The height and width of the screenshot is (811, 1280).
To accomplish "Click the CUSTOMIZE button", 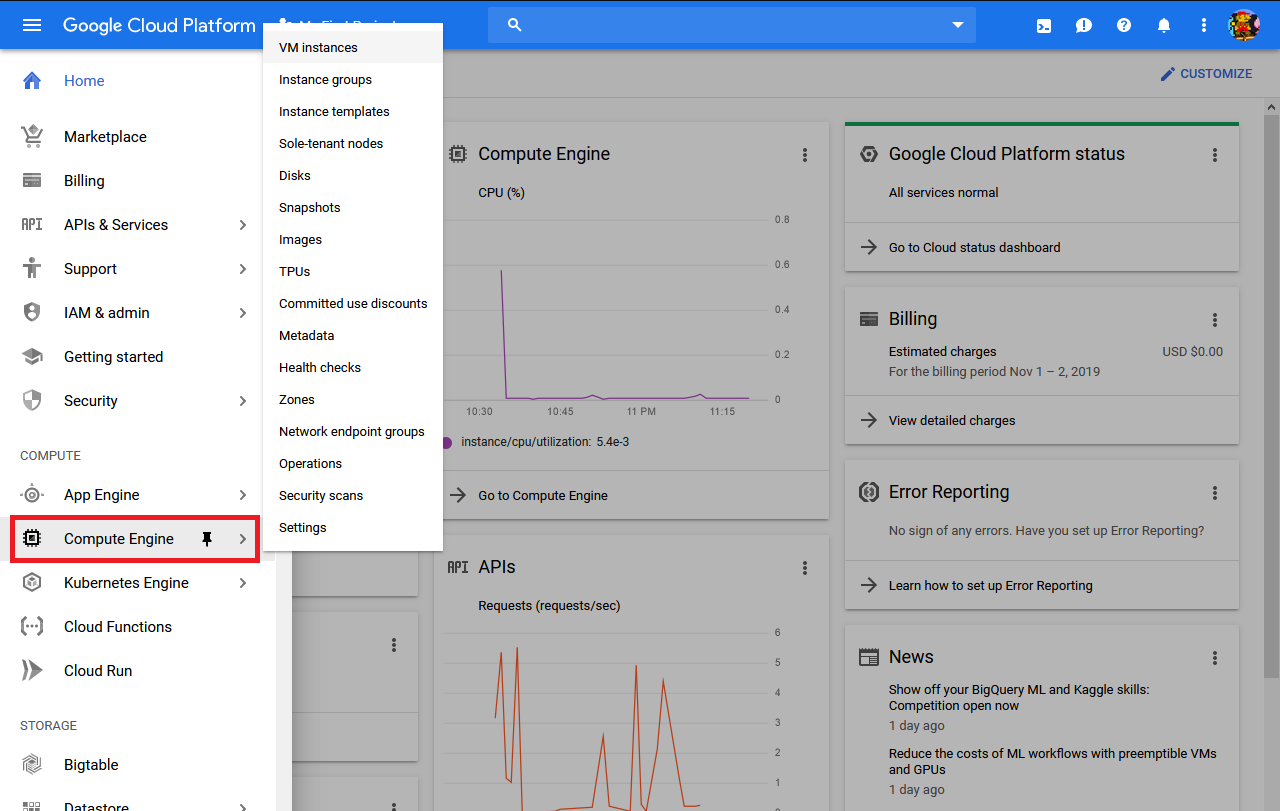I will [1206, 74].
